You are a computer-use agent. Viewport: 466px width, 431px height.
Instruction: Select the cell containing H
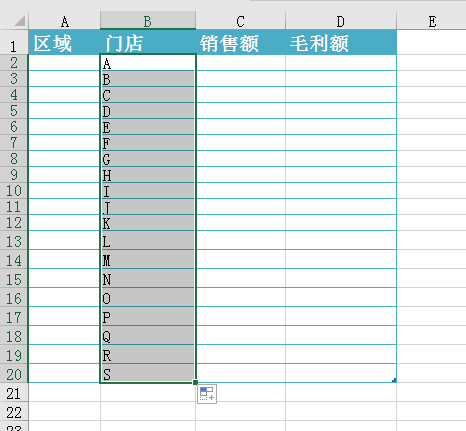[148, 175]
